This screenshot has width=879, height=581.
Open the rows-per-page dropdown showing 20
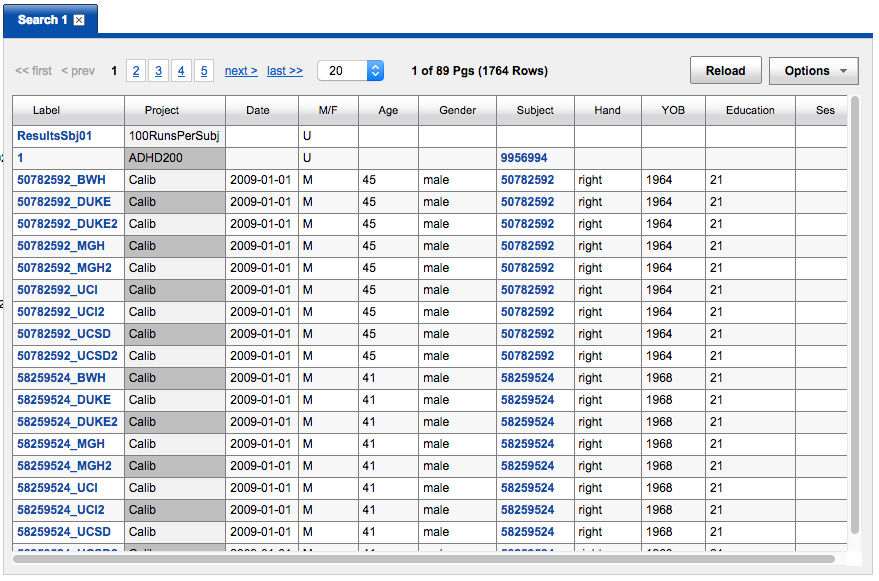[350, 71]
